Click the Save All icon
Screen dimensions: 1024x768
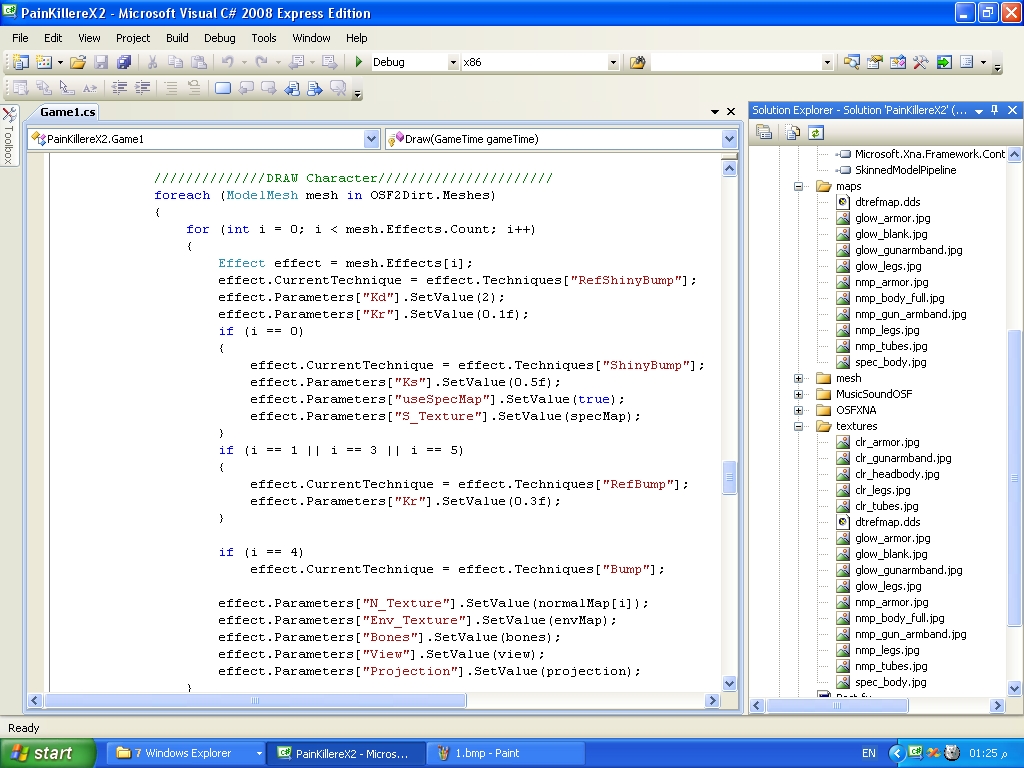pyautogui.click(x=123, y=62)
